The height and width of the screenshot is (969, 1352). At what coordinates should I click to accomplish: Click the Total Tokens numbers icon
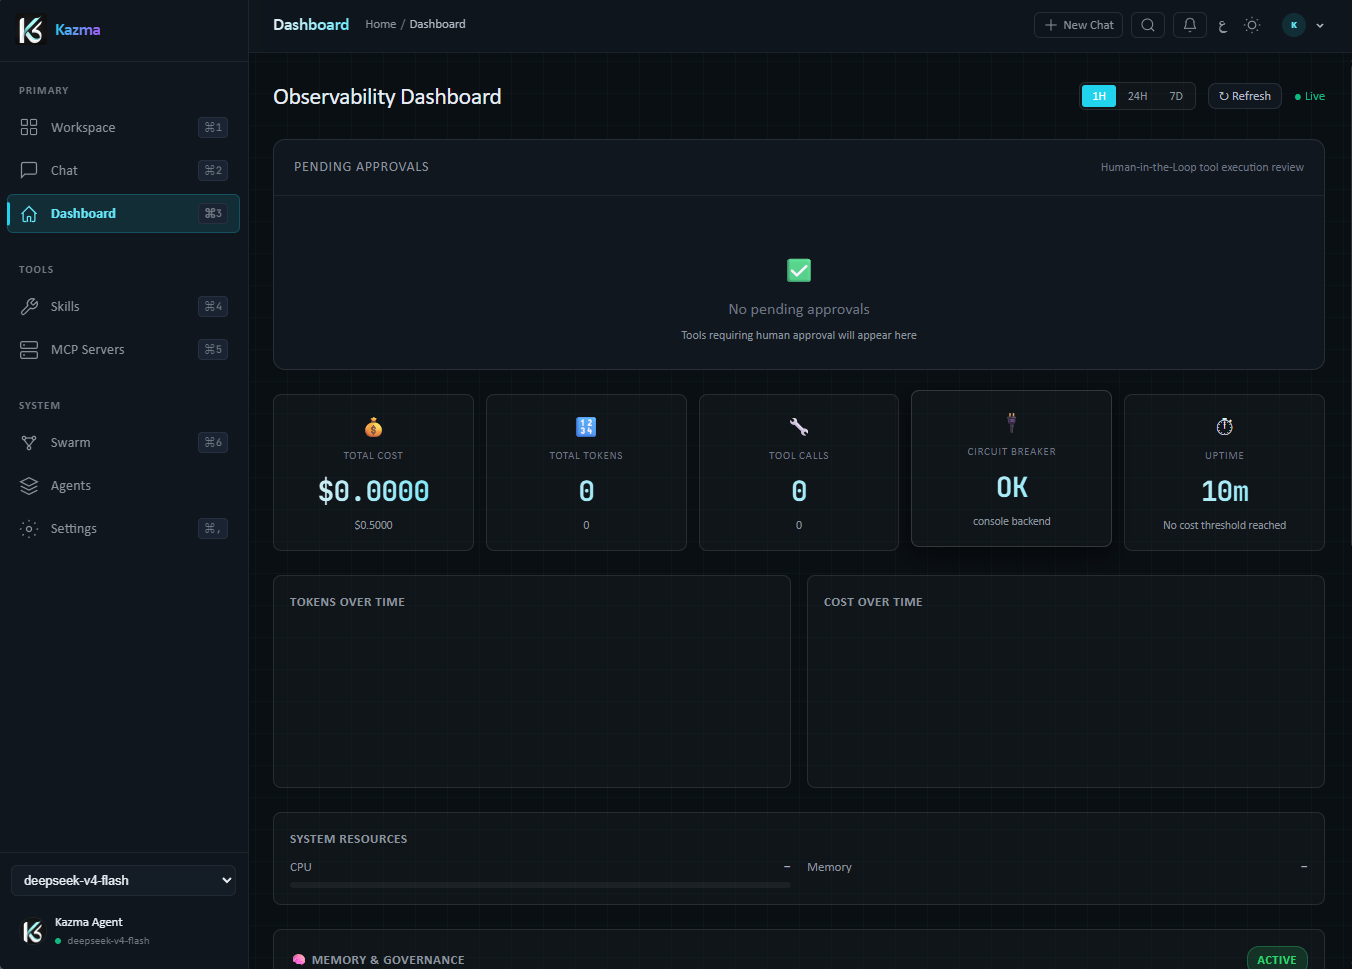coord(586,427)
